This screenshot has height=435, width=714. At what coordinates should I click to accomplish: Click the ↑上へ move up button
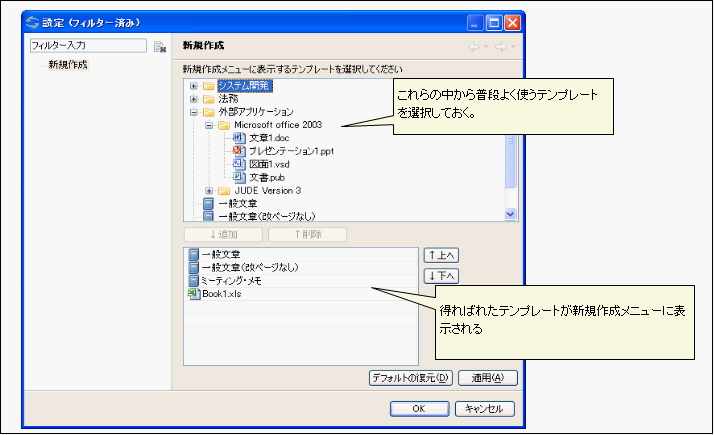(441, 256)
